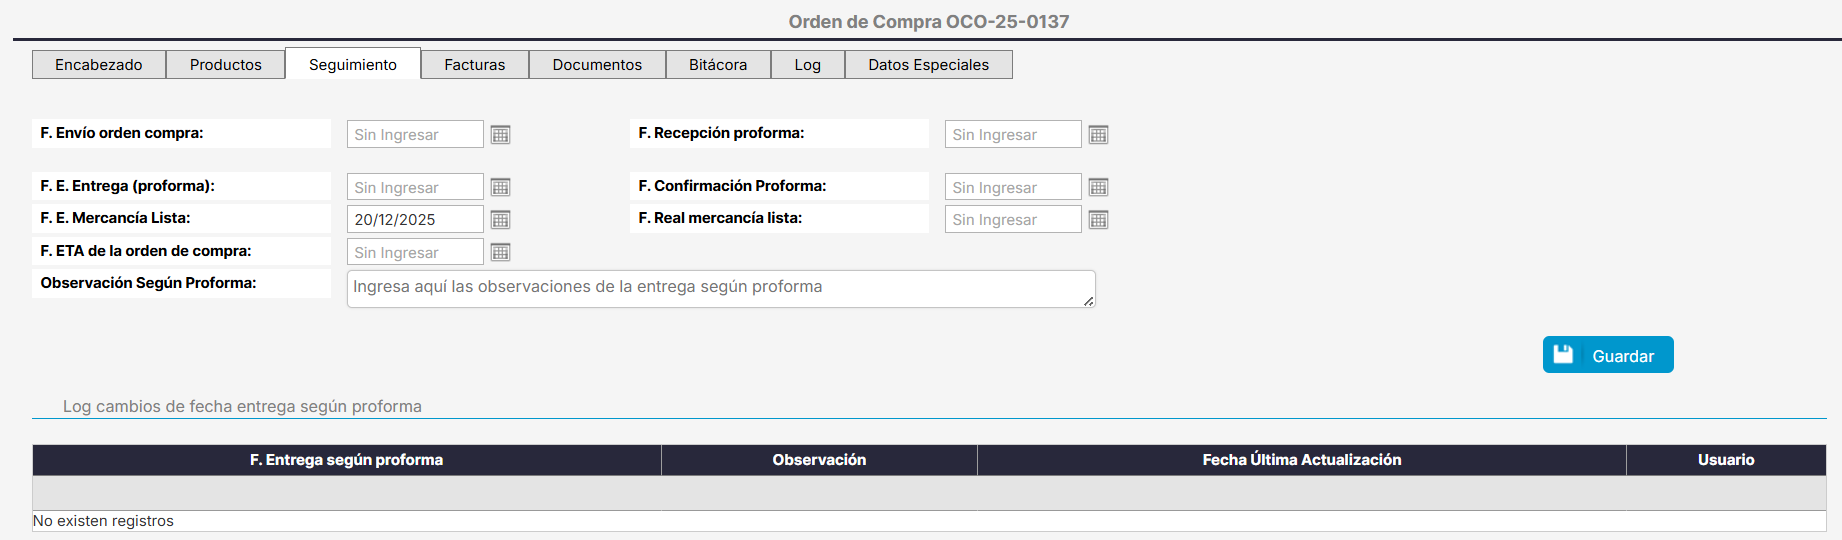1842x540 pixels.
Task: Click the F. Envío orden compra date field
Action: click(415, 135)
